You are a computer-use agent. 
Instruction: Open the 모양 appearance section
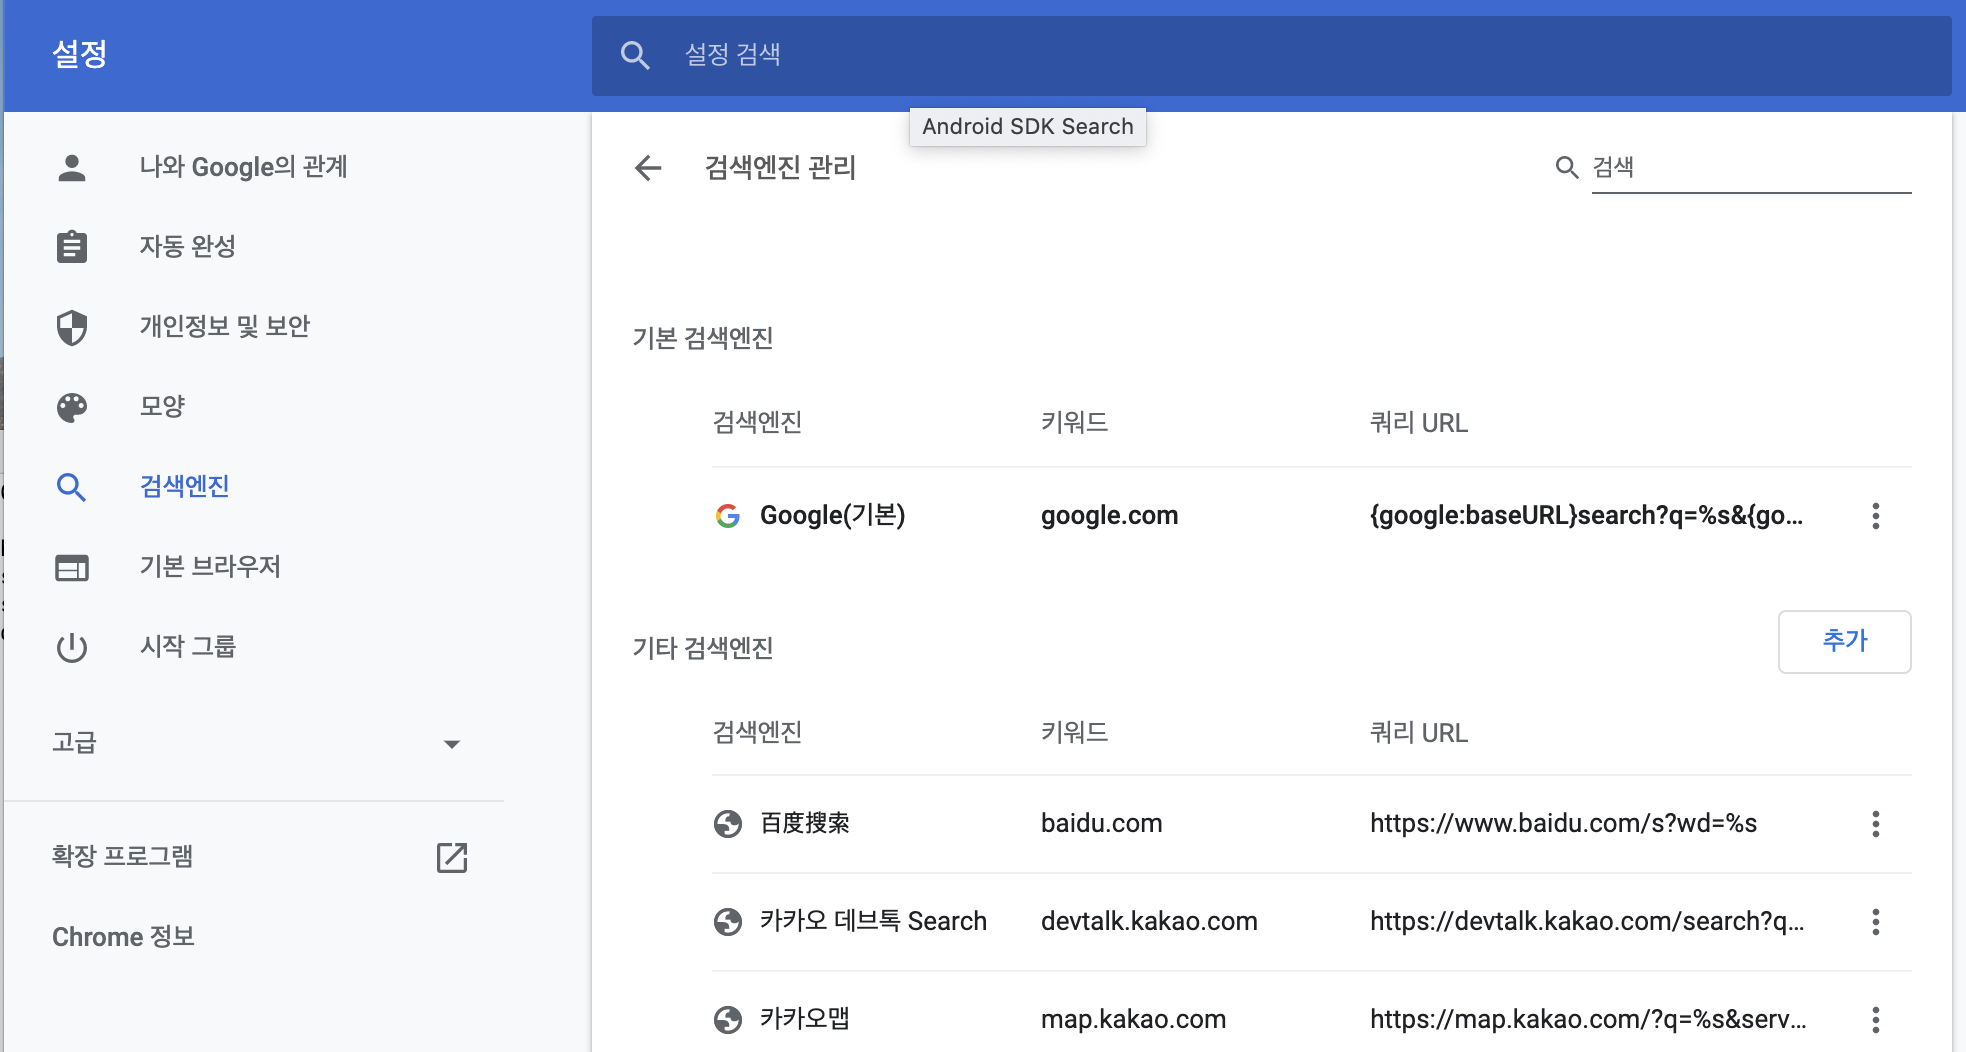[x=162, y=407]
